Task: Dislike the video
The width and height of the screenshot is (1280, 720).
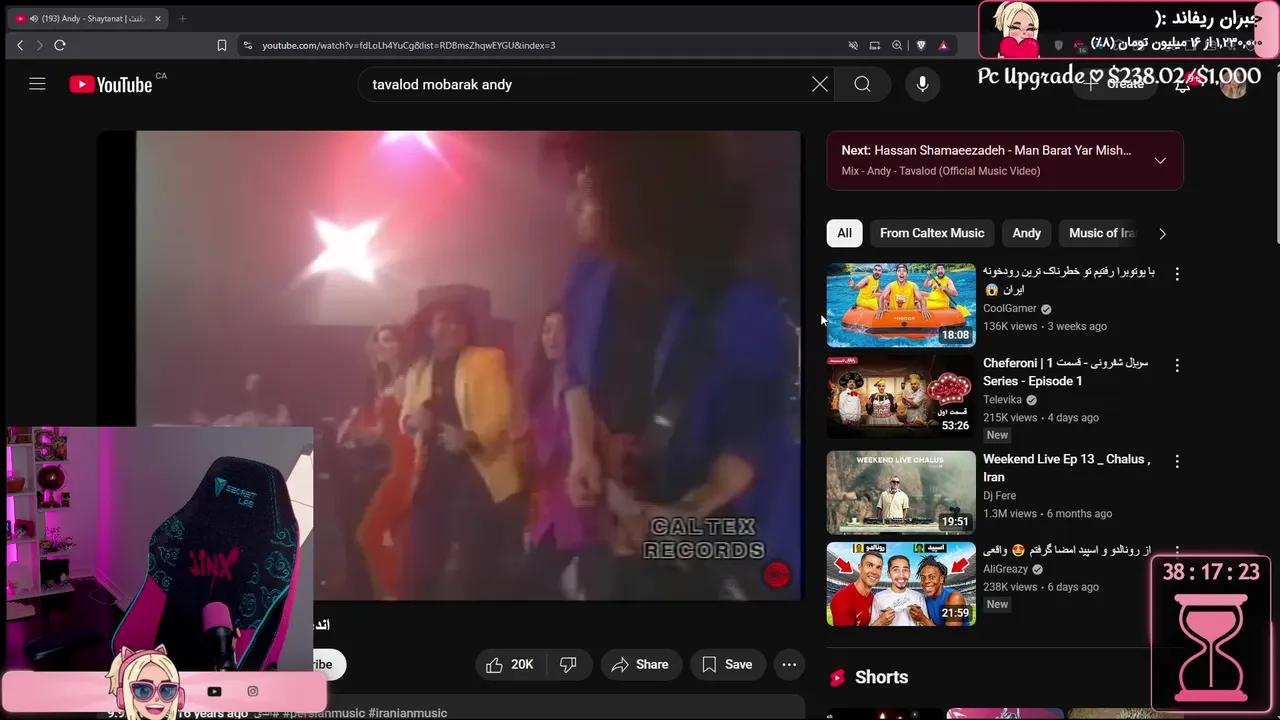Action: 568,664
